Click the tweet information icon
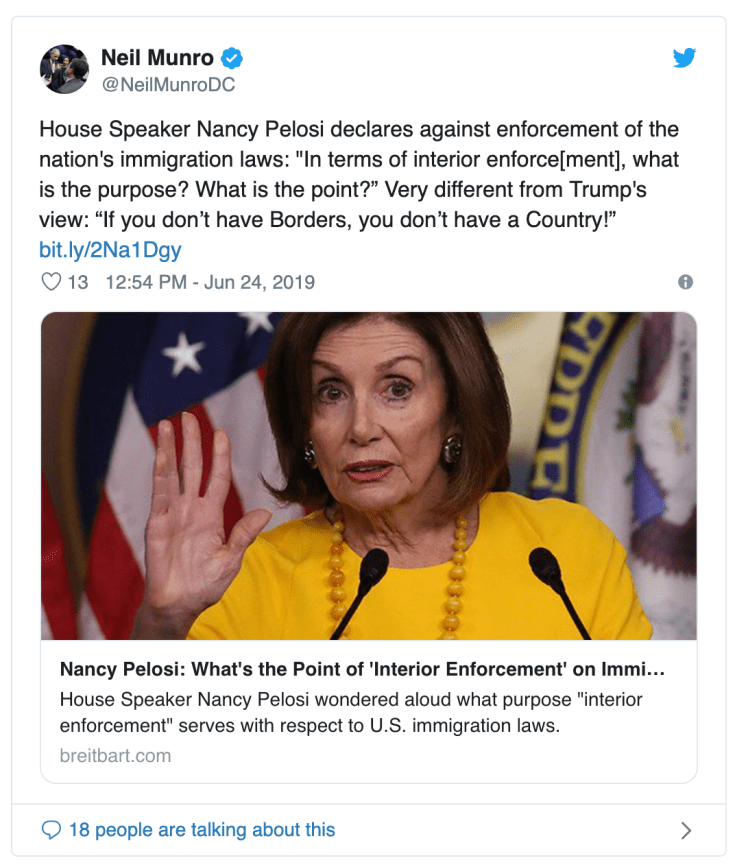The width and height of the screenshot is (735, 867). pyautogui.click(x=686, y=282)
